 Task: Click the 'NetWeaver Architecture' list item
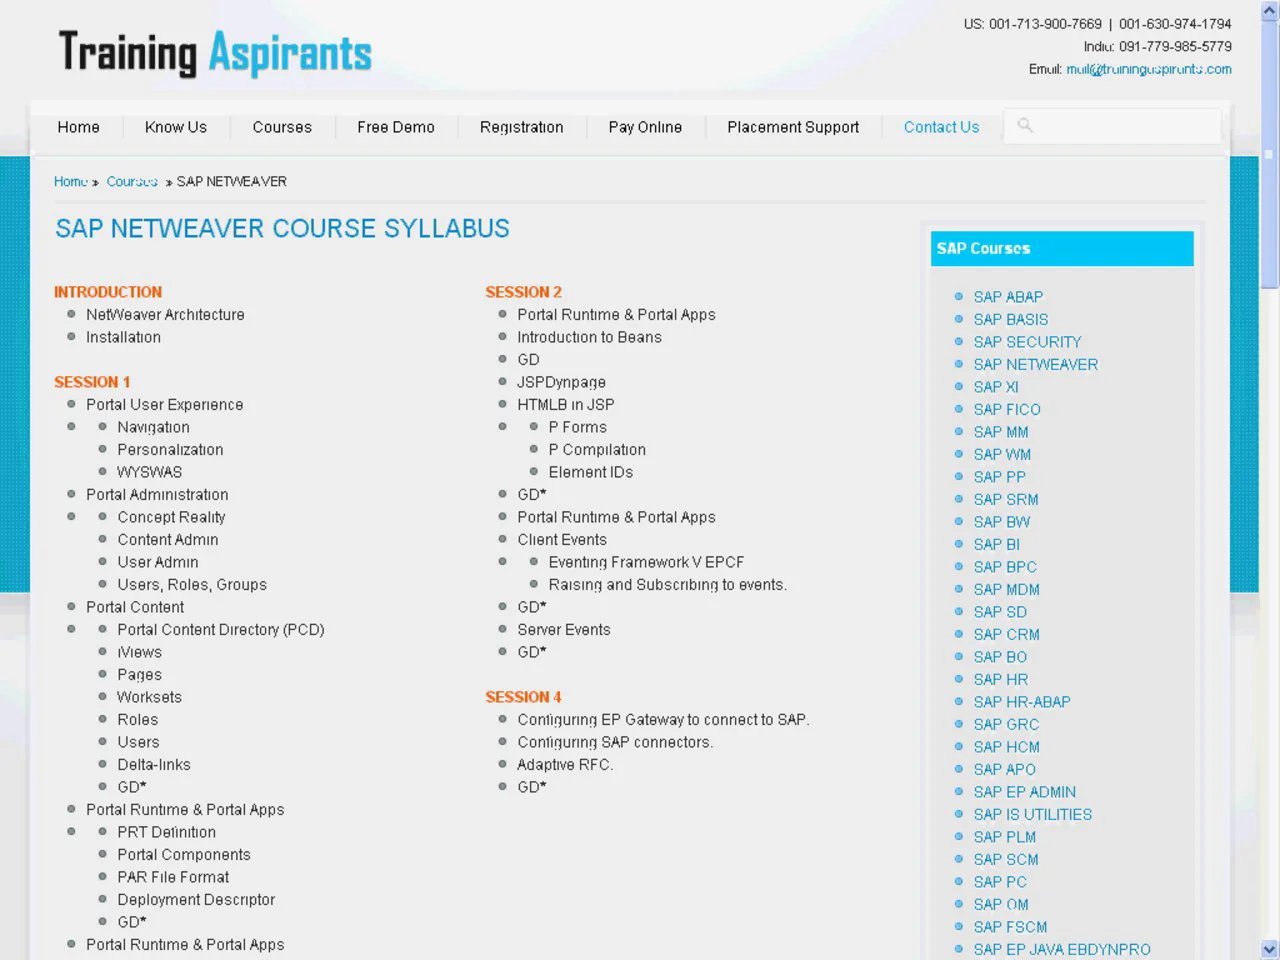[165, 315]
